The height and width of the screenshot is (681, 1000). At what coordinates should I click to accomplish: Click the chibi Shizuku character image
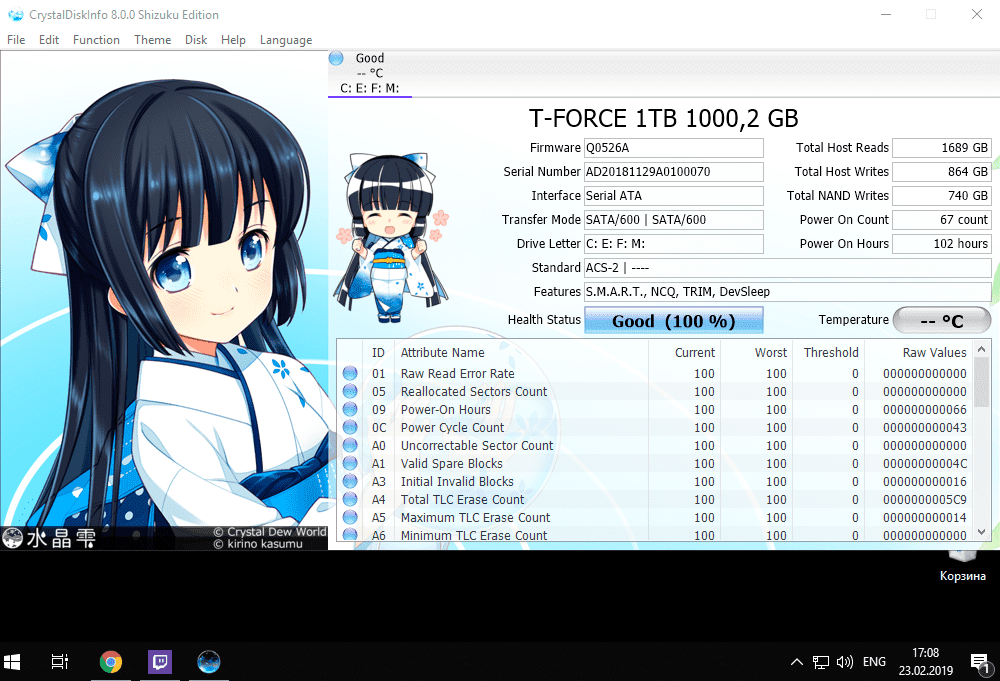390,237
